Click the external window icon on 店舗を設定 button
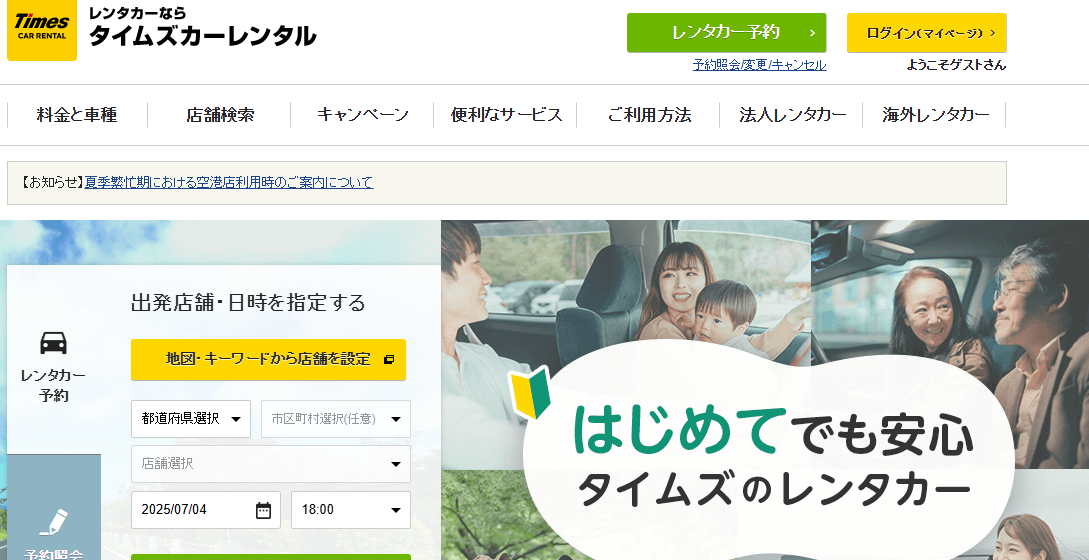The height and width of the screenshot is (560, 1089). point(389,360)
